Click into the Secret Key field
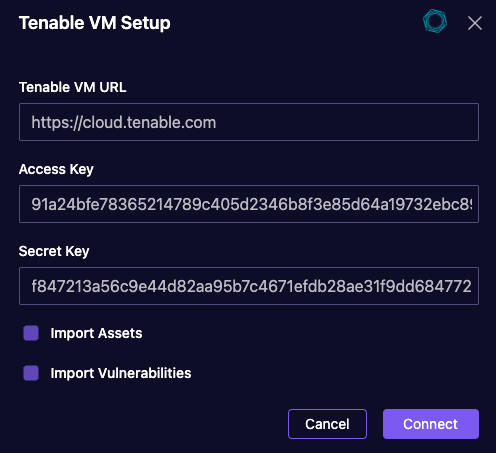Viewport: 496px width, 453px height. tap(249, 286)
